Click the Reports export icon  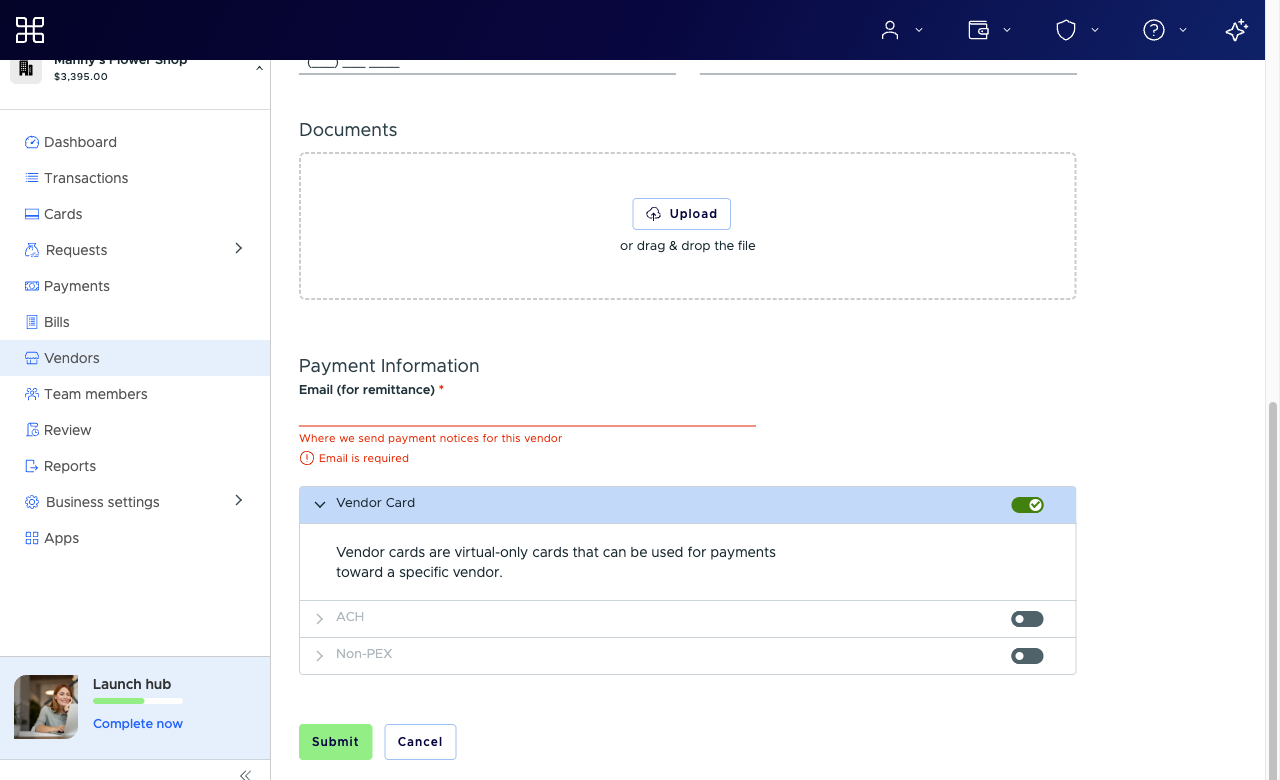click(32, 466)
